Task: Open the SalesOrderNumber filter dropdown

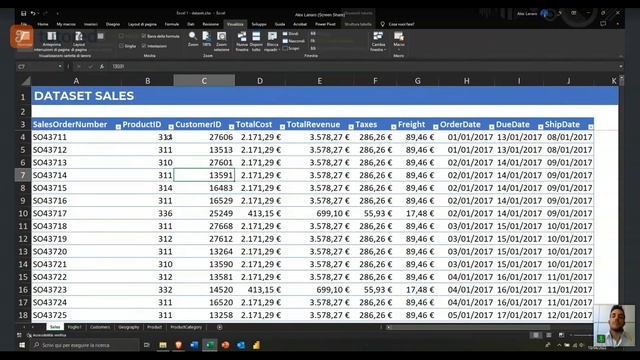Action: click(118, 127)
